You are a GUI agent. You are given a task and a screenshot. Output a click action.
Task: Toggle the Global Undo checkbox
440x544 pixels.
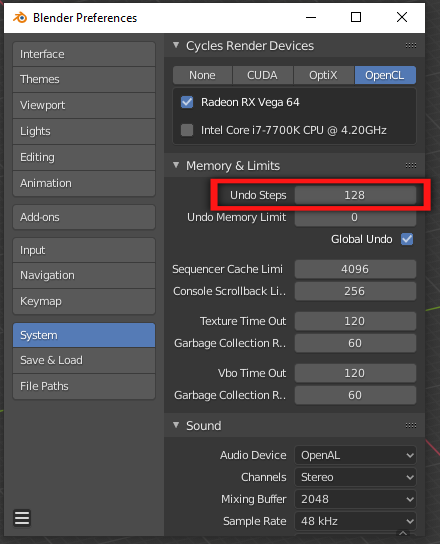point(407,239)
